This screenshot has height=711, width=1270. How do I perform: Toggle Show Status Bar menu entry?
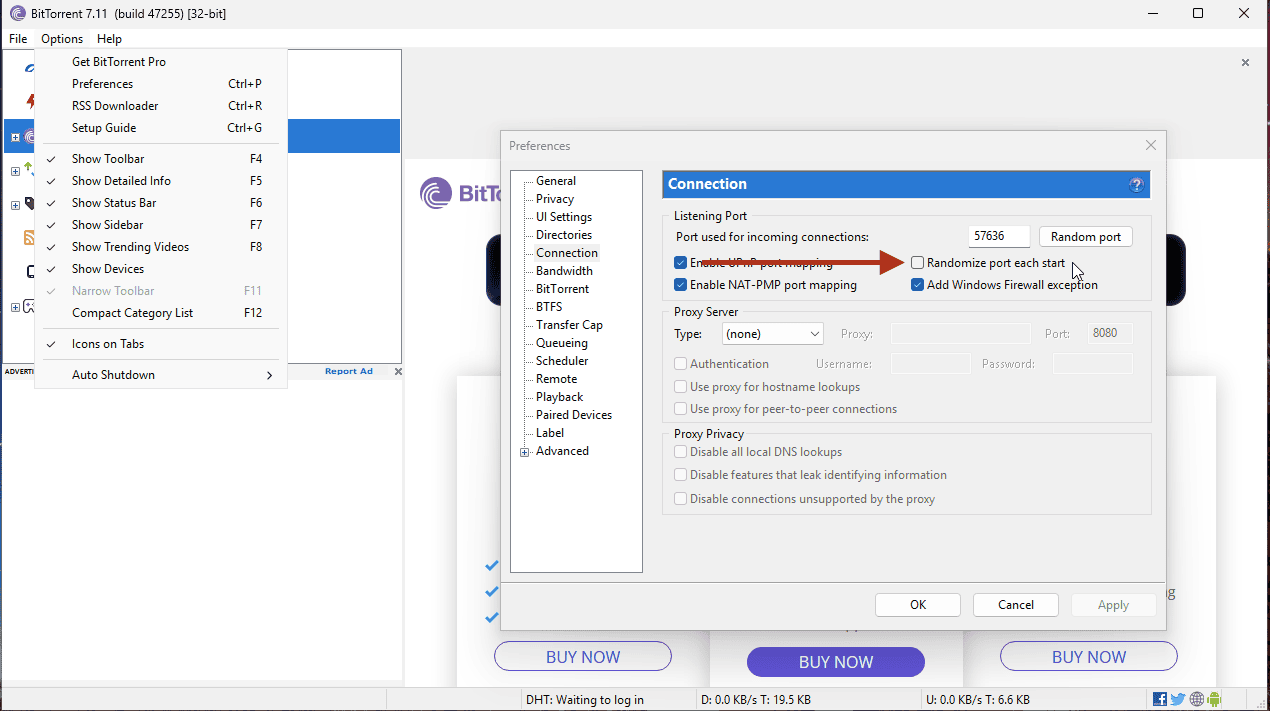pyautogui.click(x=161, y=203)
